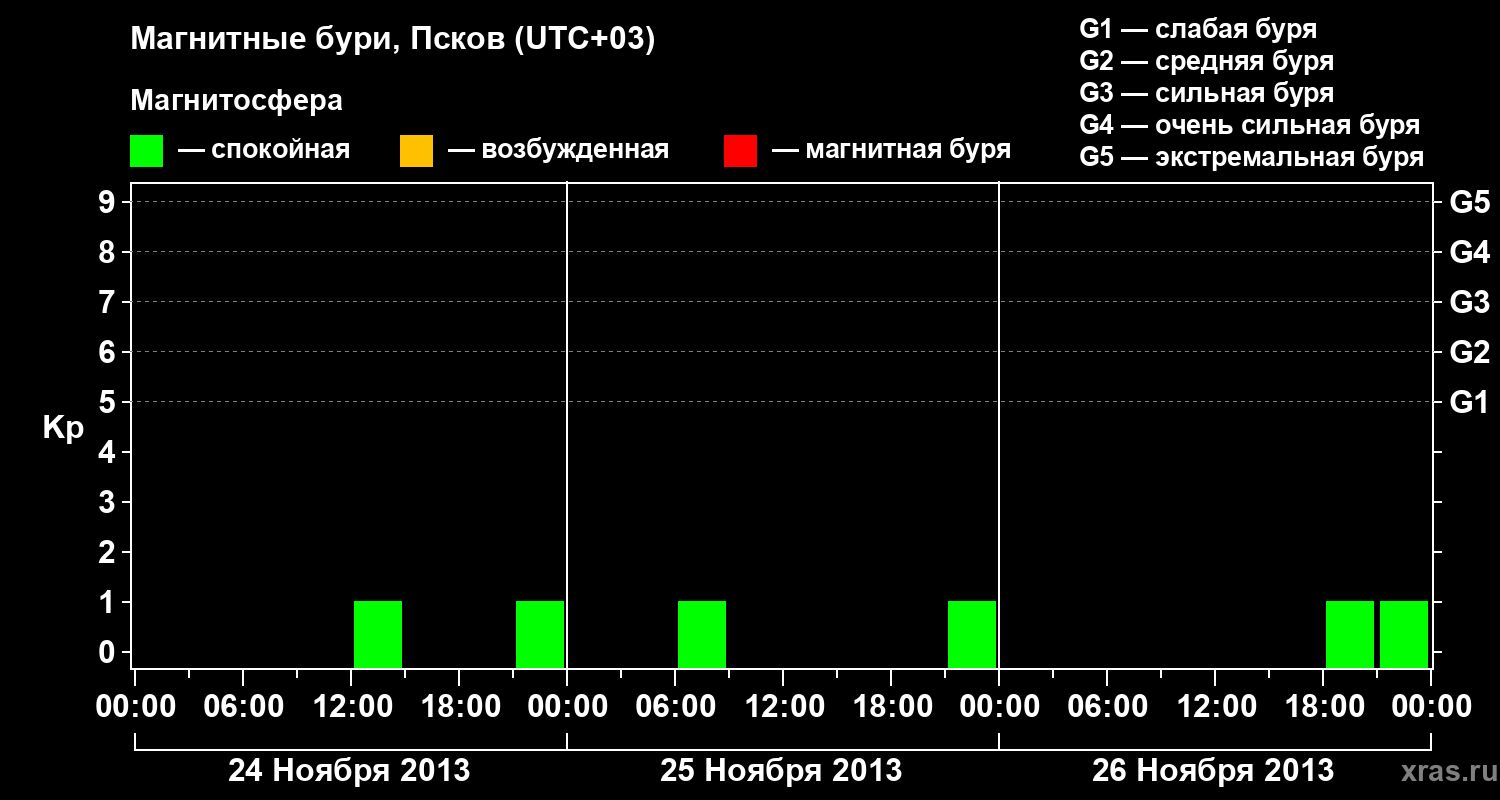
Task: Click the date label '24 Ноября 2013'
Action: pyautogui.click(x=349, y=770)
